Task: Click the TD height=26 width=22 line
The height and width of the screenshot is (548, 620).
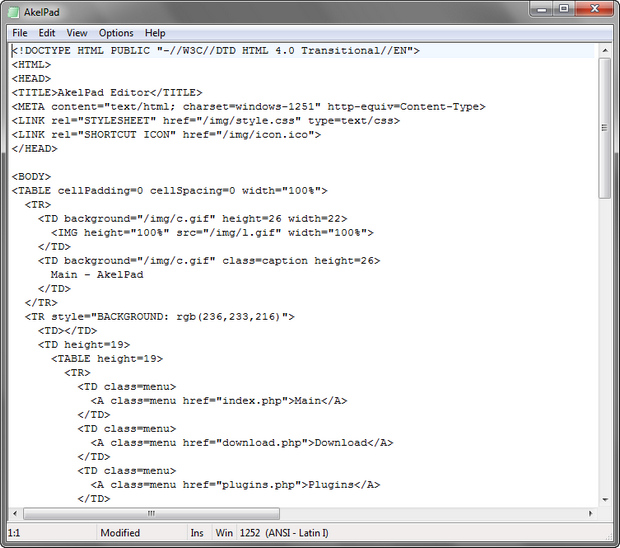Action: pyautogui.click(x=193, y=219)
